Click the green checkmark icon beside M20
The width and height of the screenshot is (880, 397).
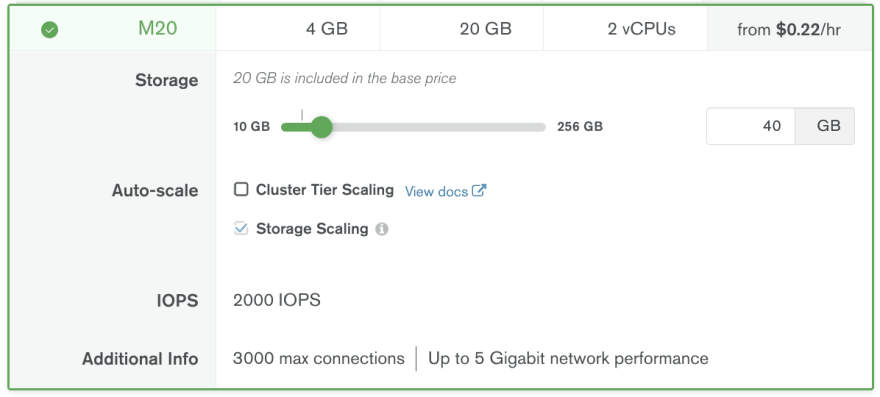click(49, 30)
